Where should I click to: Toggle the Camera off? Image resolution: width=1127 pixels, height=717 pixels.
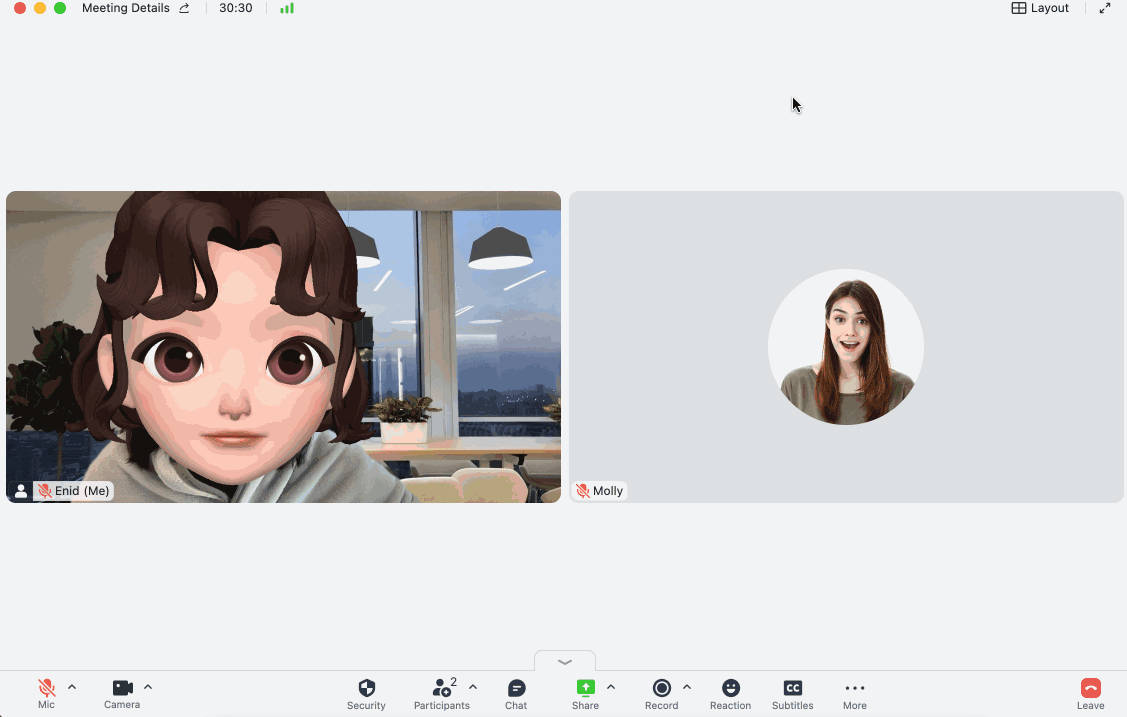point(120,689)
